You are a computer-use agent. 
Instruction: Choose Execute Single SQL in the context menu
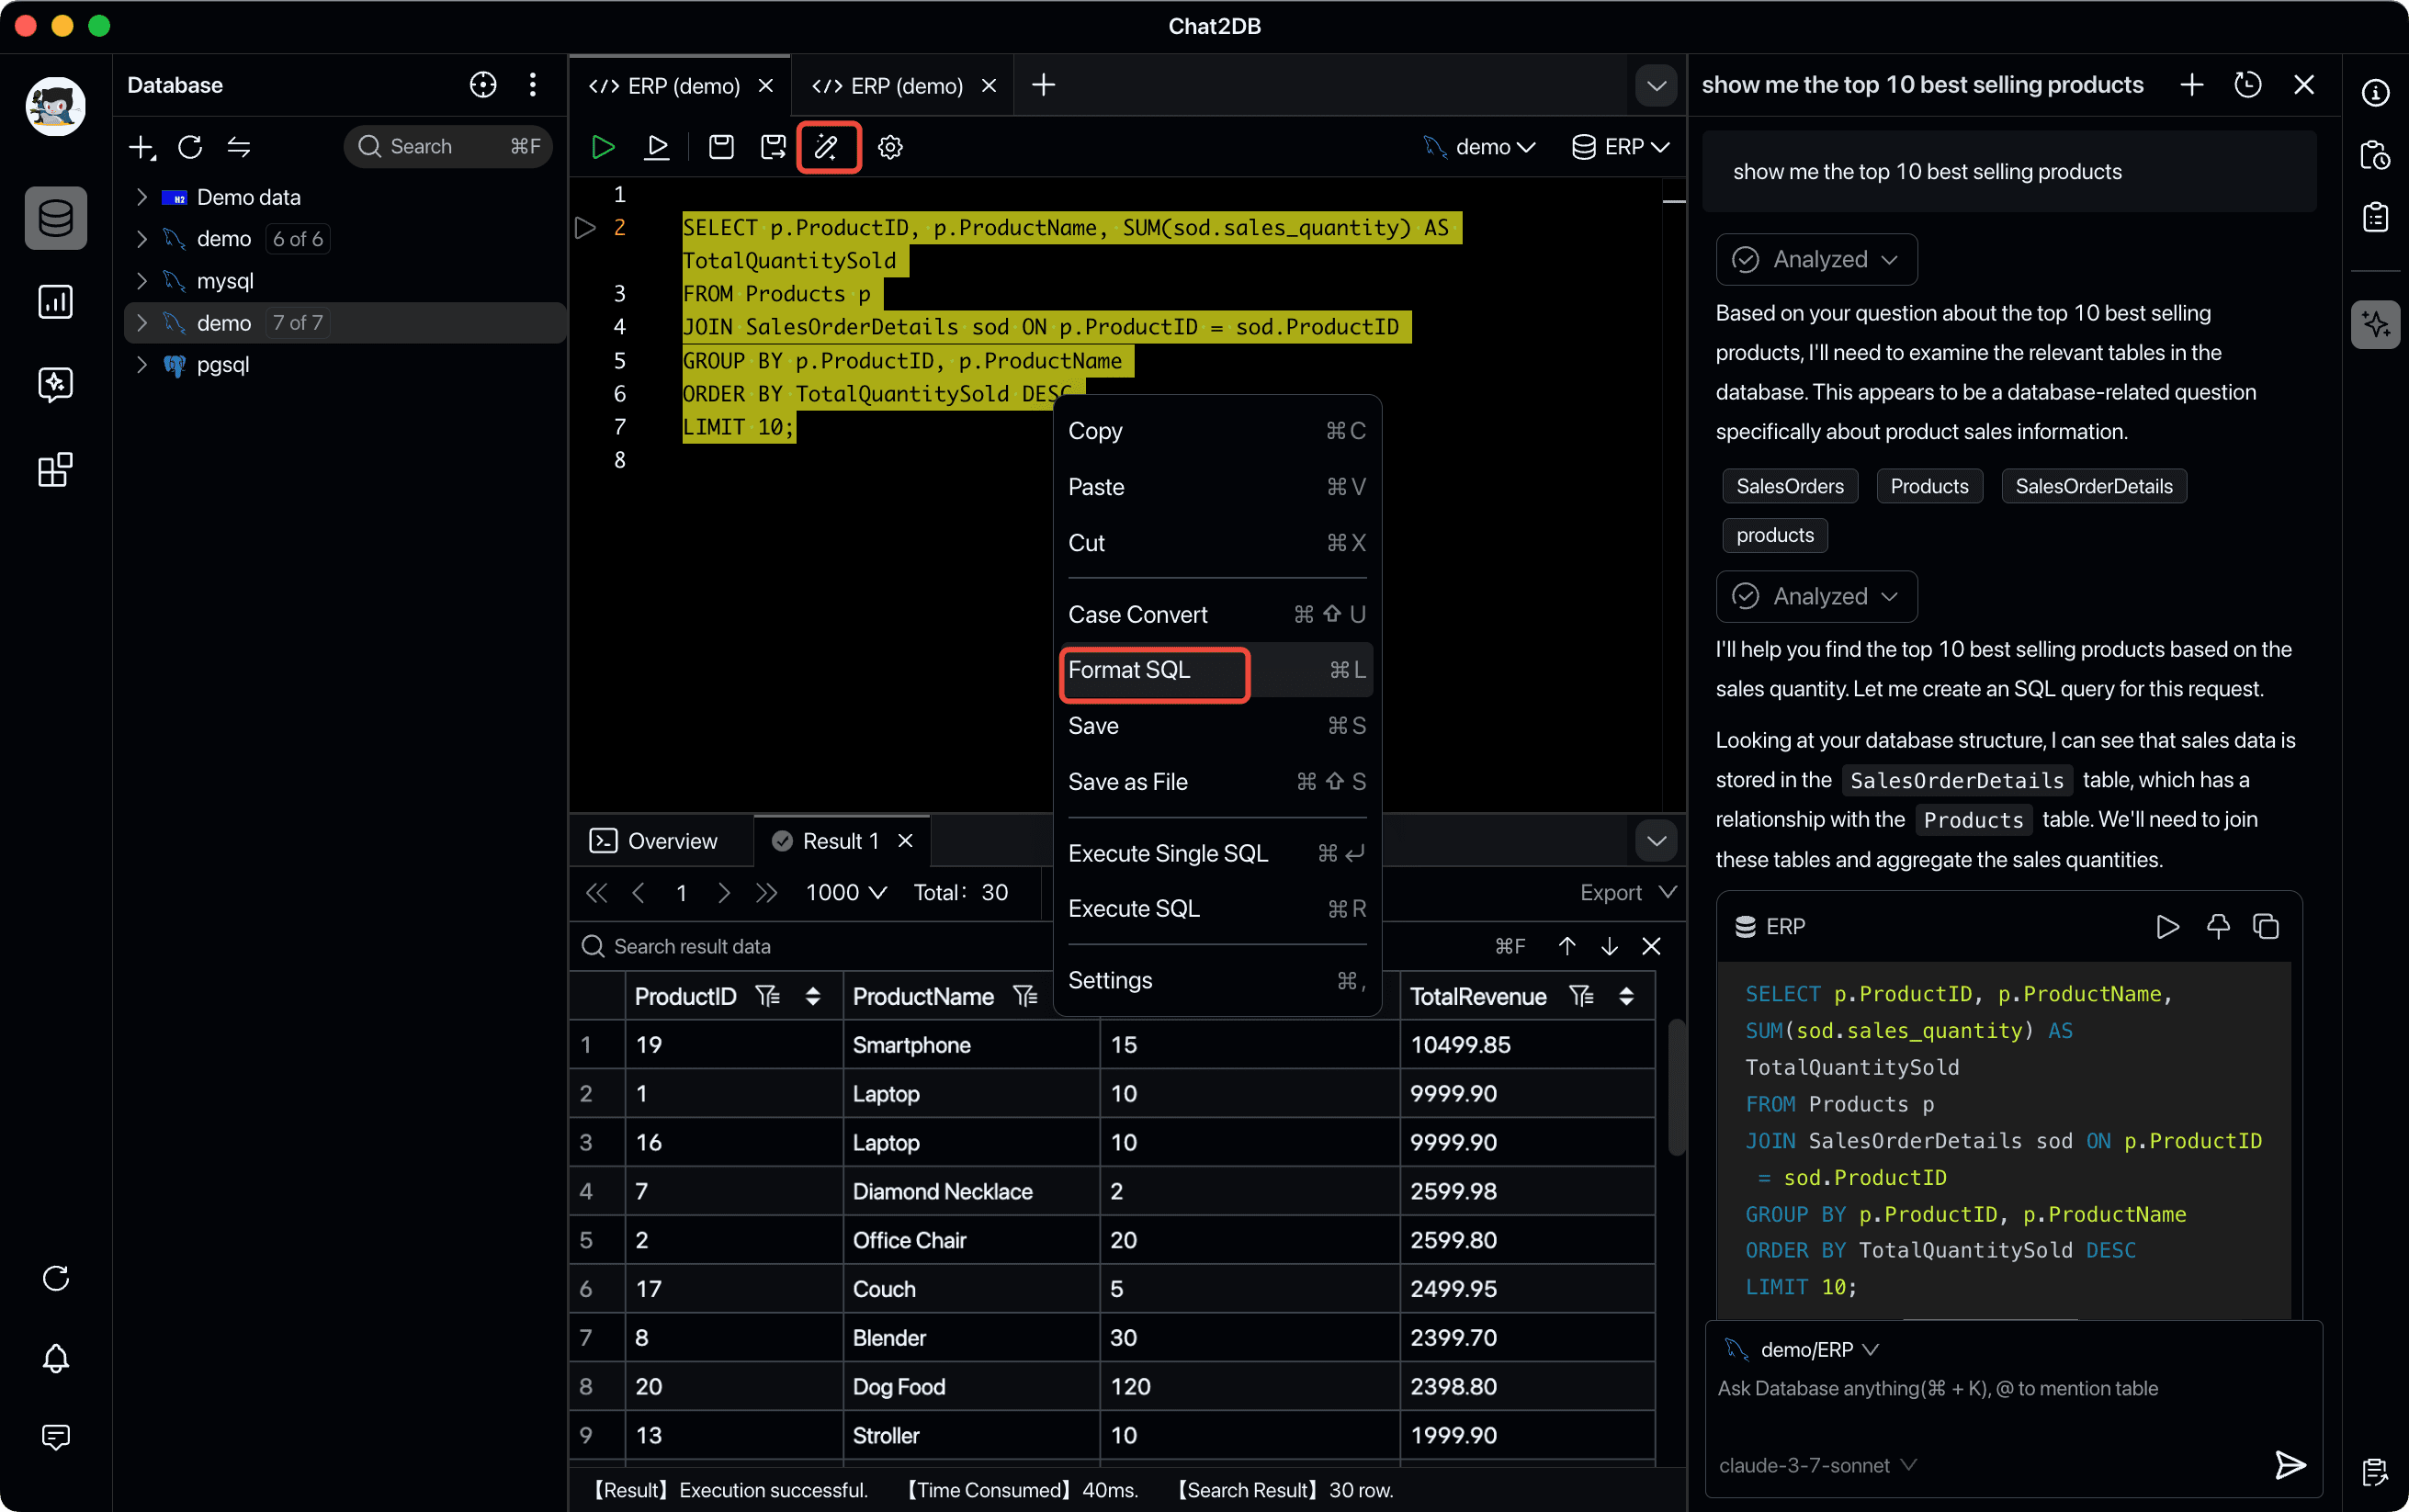click(x=1217, y=853)
